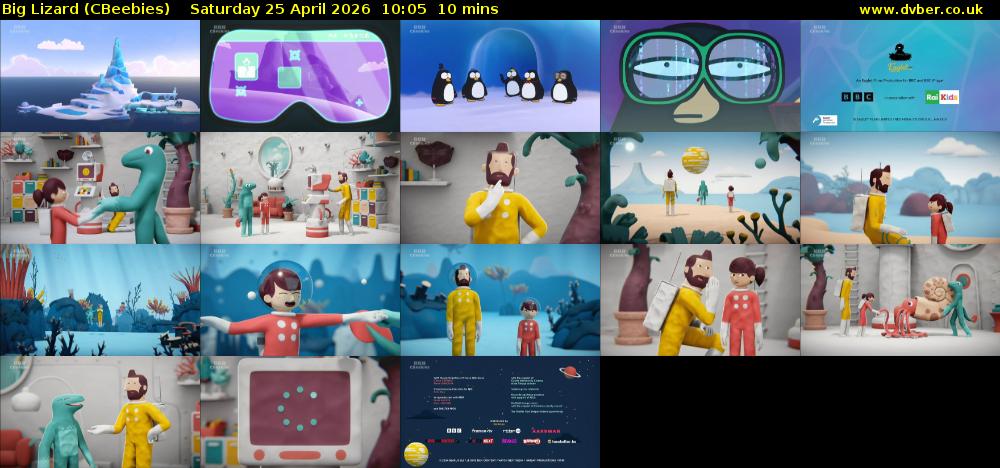
Task: Select the dark blue end credits thumbnail
Action: (x=500, y=412)
